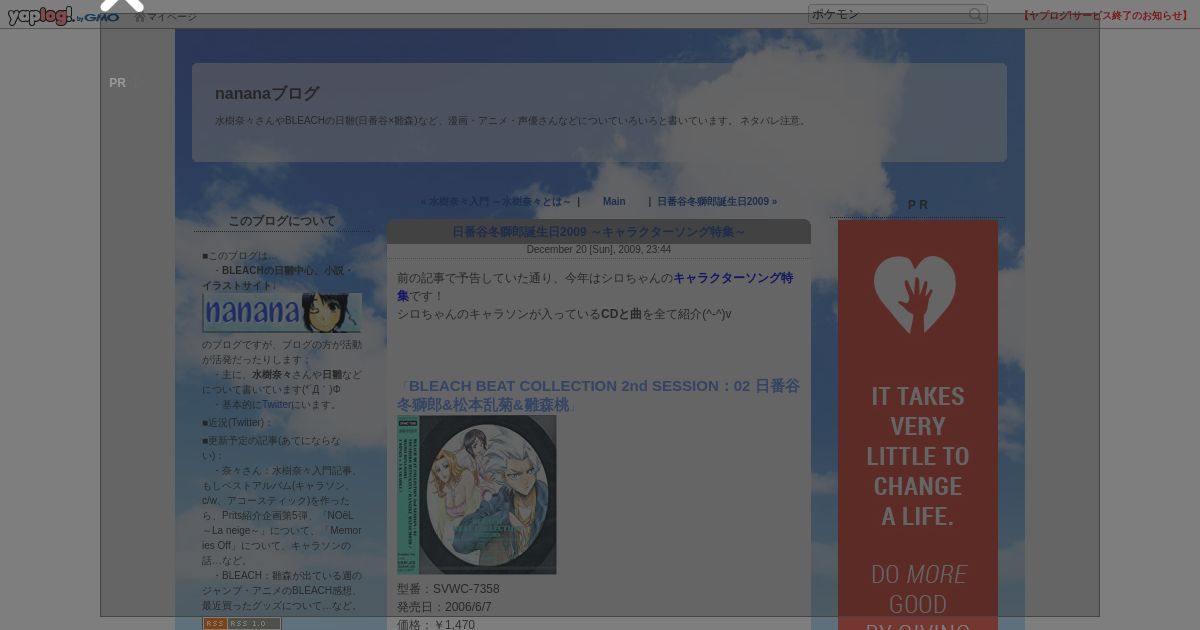
Task: Click the PR label above right ad
Action: point(918,205)
